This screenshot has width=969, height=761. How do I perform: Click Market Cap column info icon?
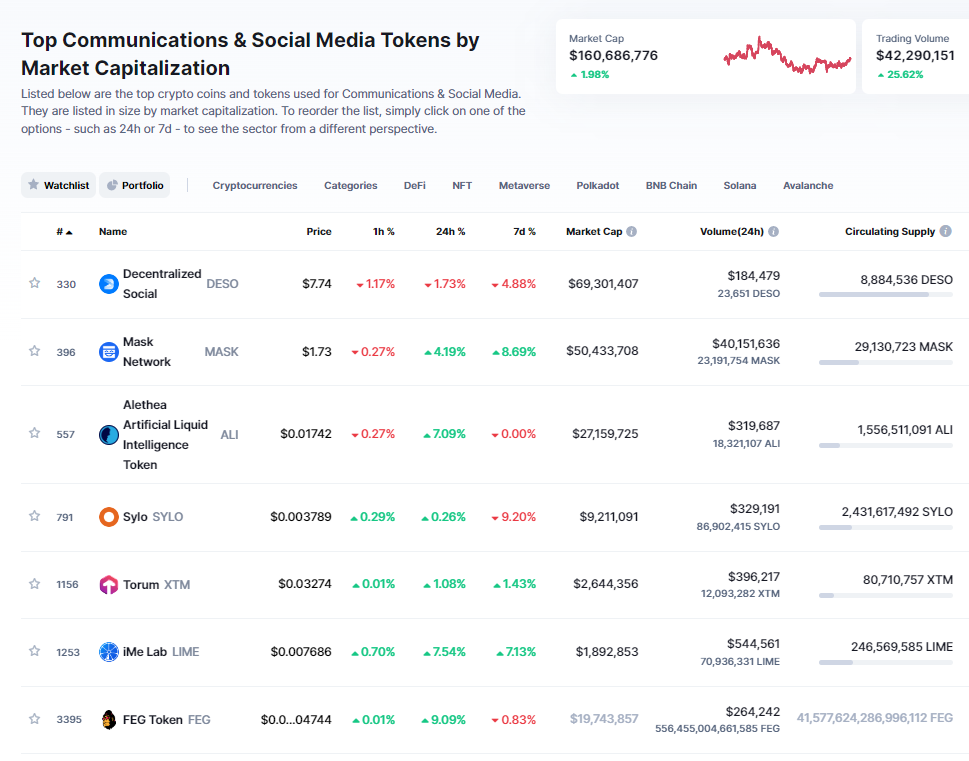click(x=632, y=232)
